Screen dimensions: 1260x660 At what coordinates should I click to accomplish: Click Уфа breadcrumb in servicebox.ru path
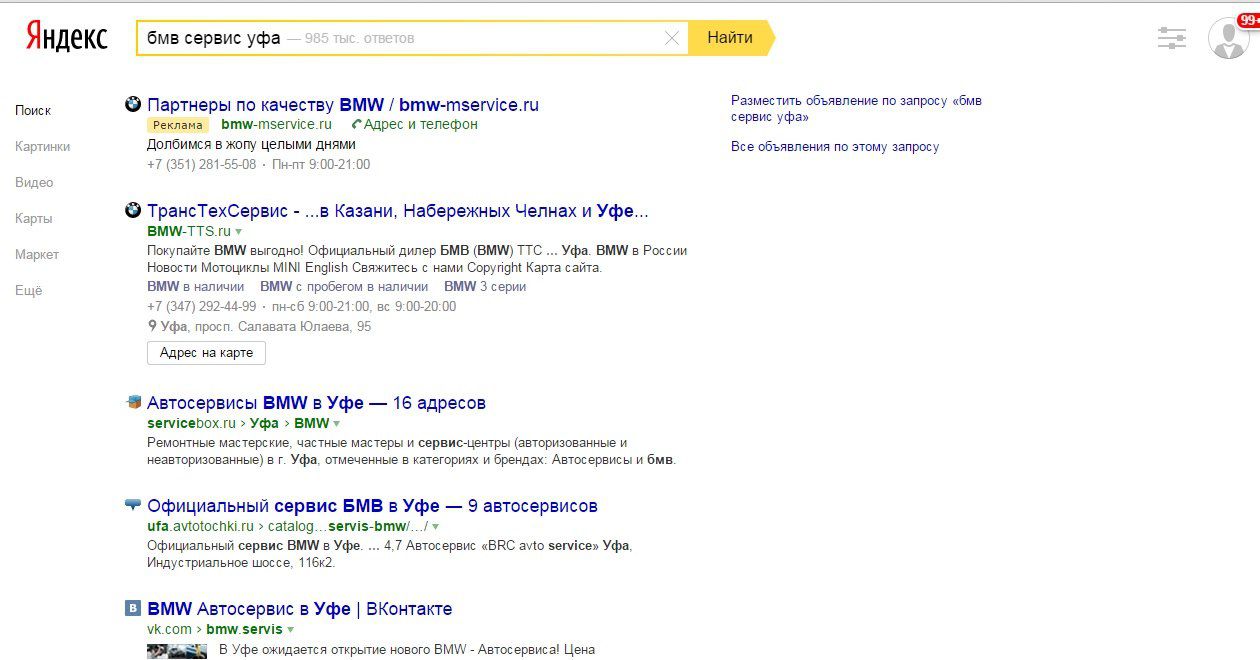264,424
